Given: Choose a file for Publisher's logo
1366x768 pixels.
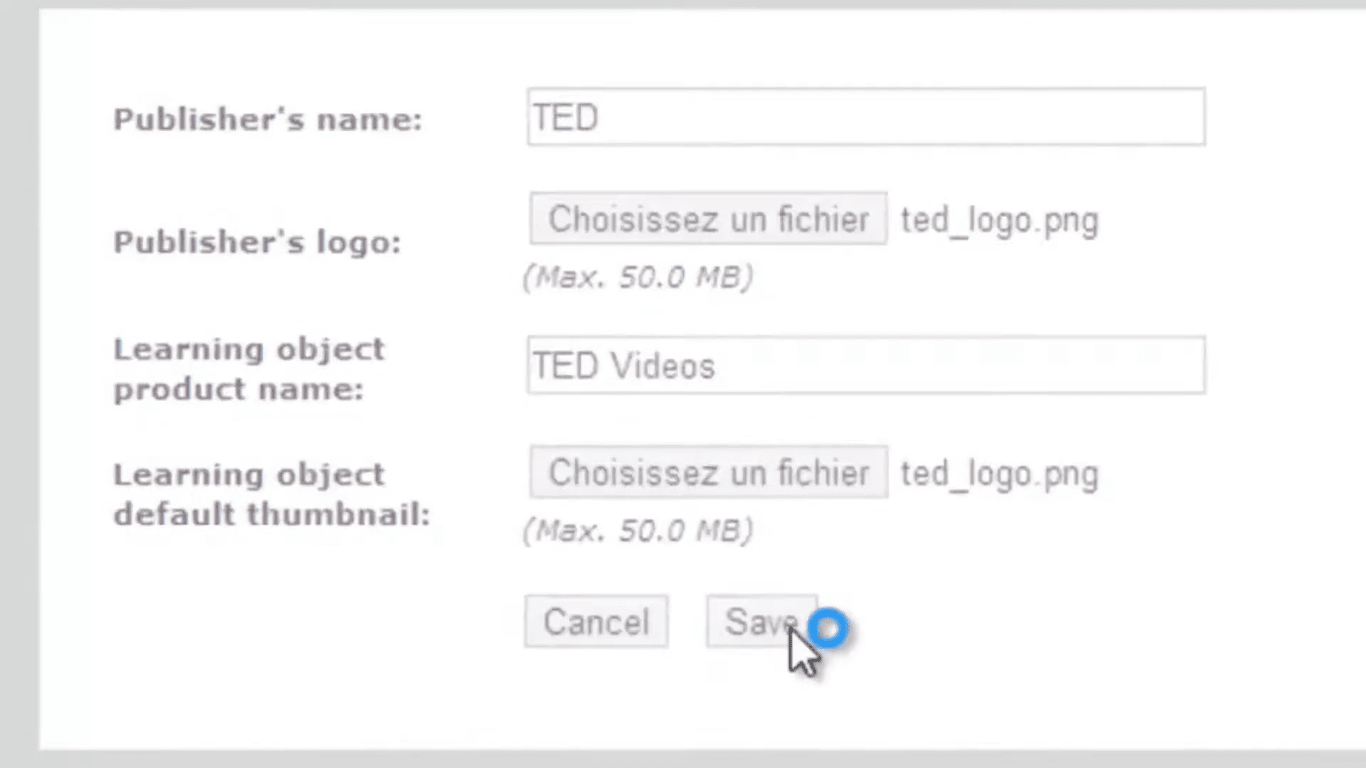Looking at the screenshot, I should pyautogui.click(x=708, y=219).
